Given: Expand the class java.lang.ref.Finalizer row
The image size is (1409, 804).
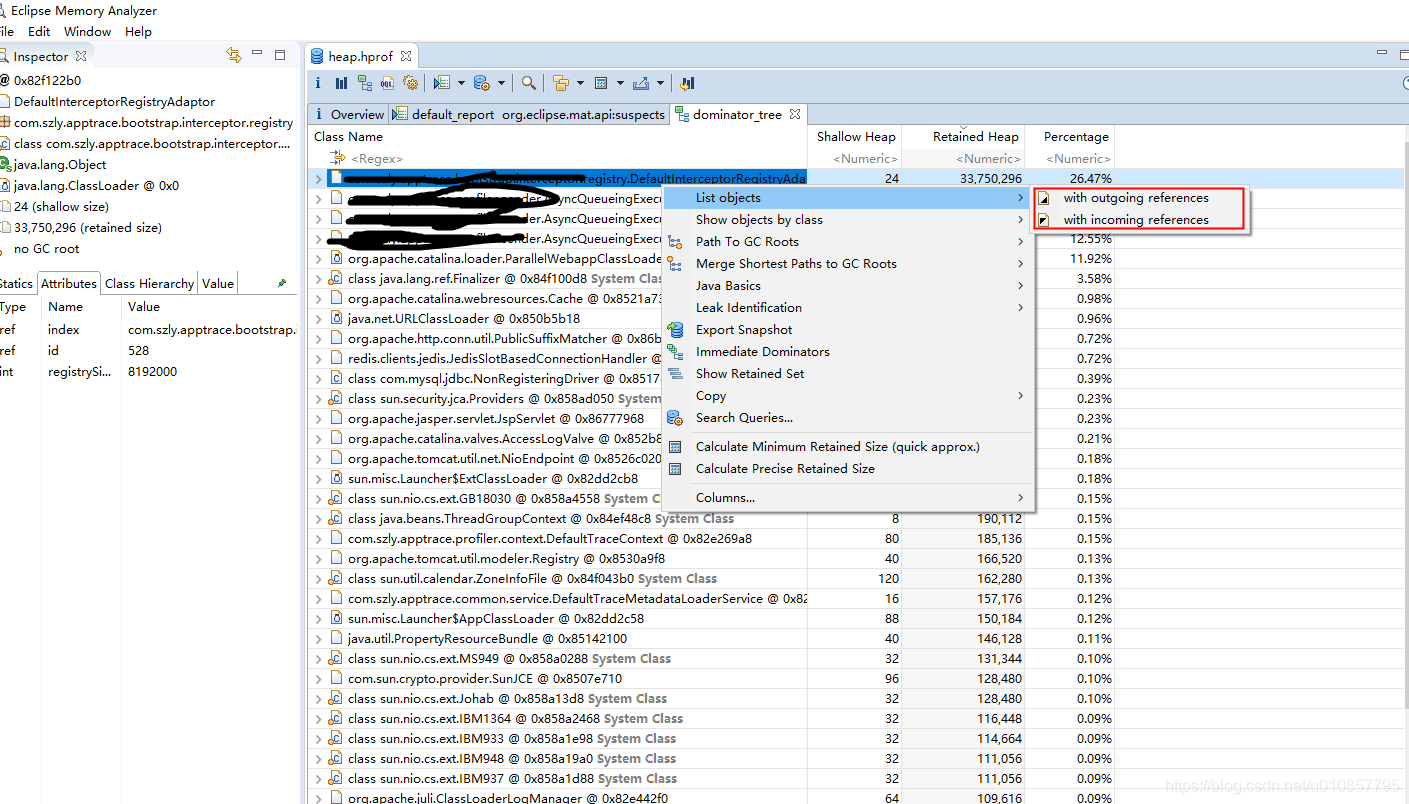Looking at the screenshot, I should point(319,279).
